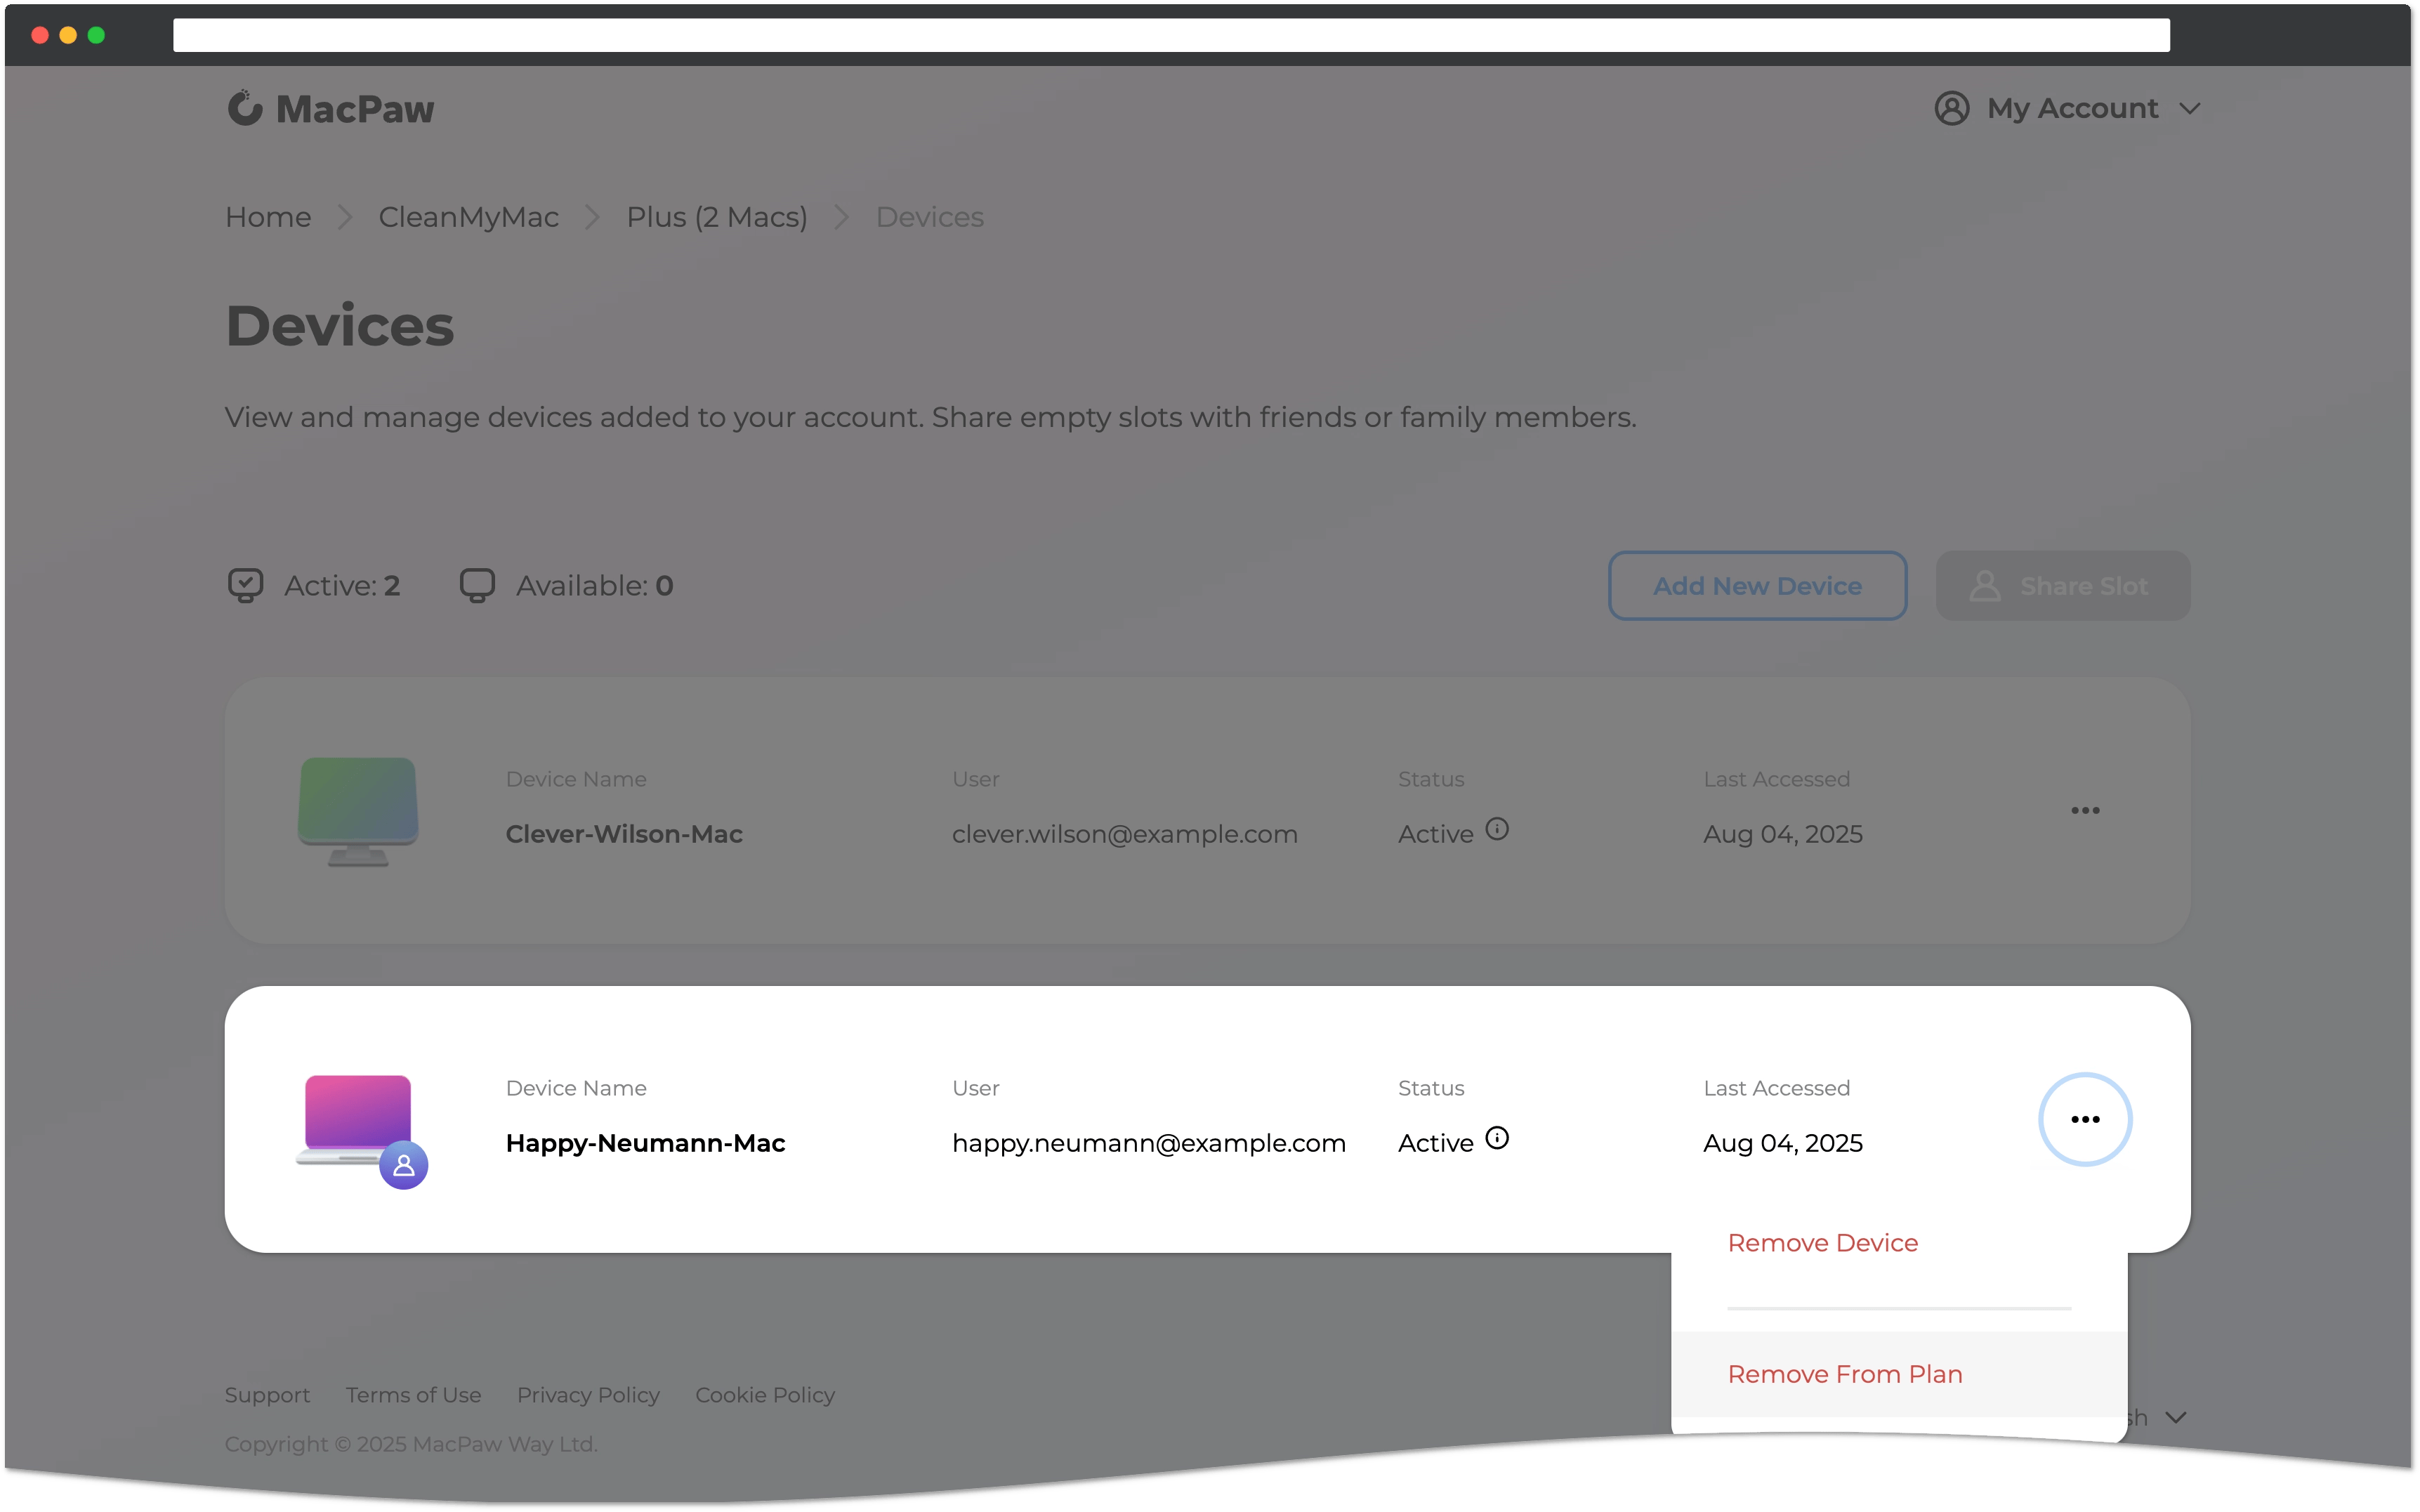
Task: Select happy.neumann@example.com user text
Action: [x=1148, y=1143]
